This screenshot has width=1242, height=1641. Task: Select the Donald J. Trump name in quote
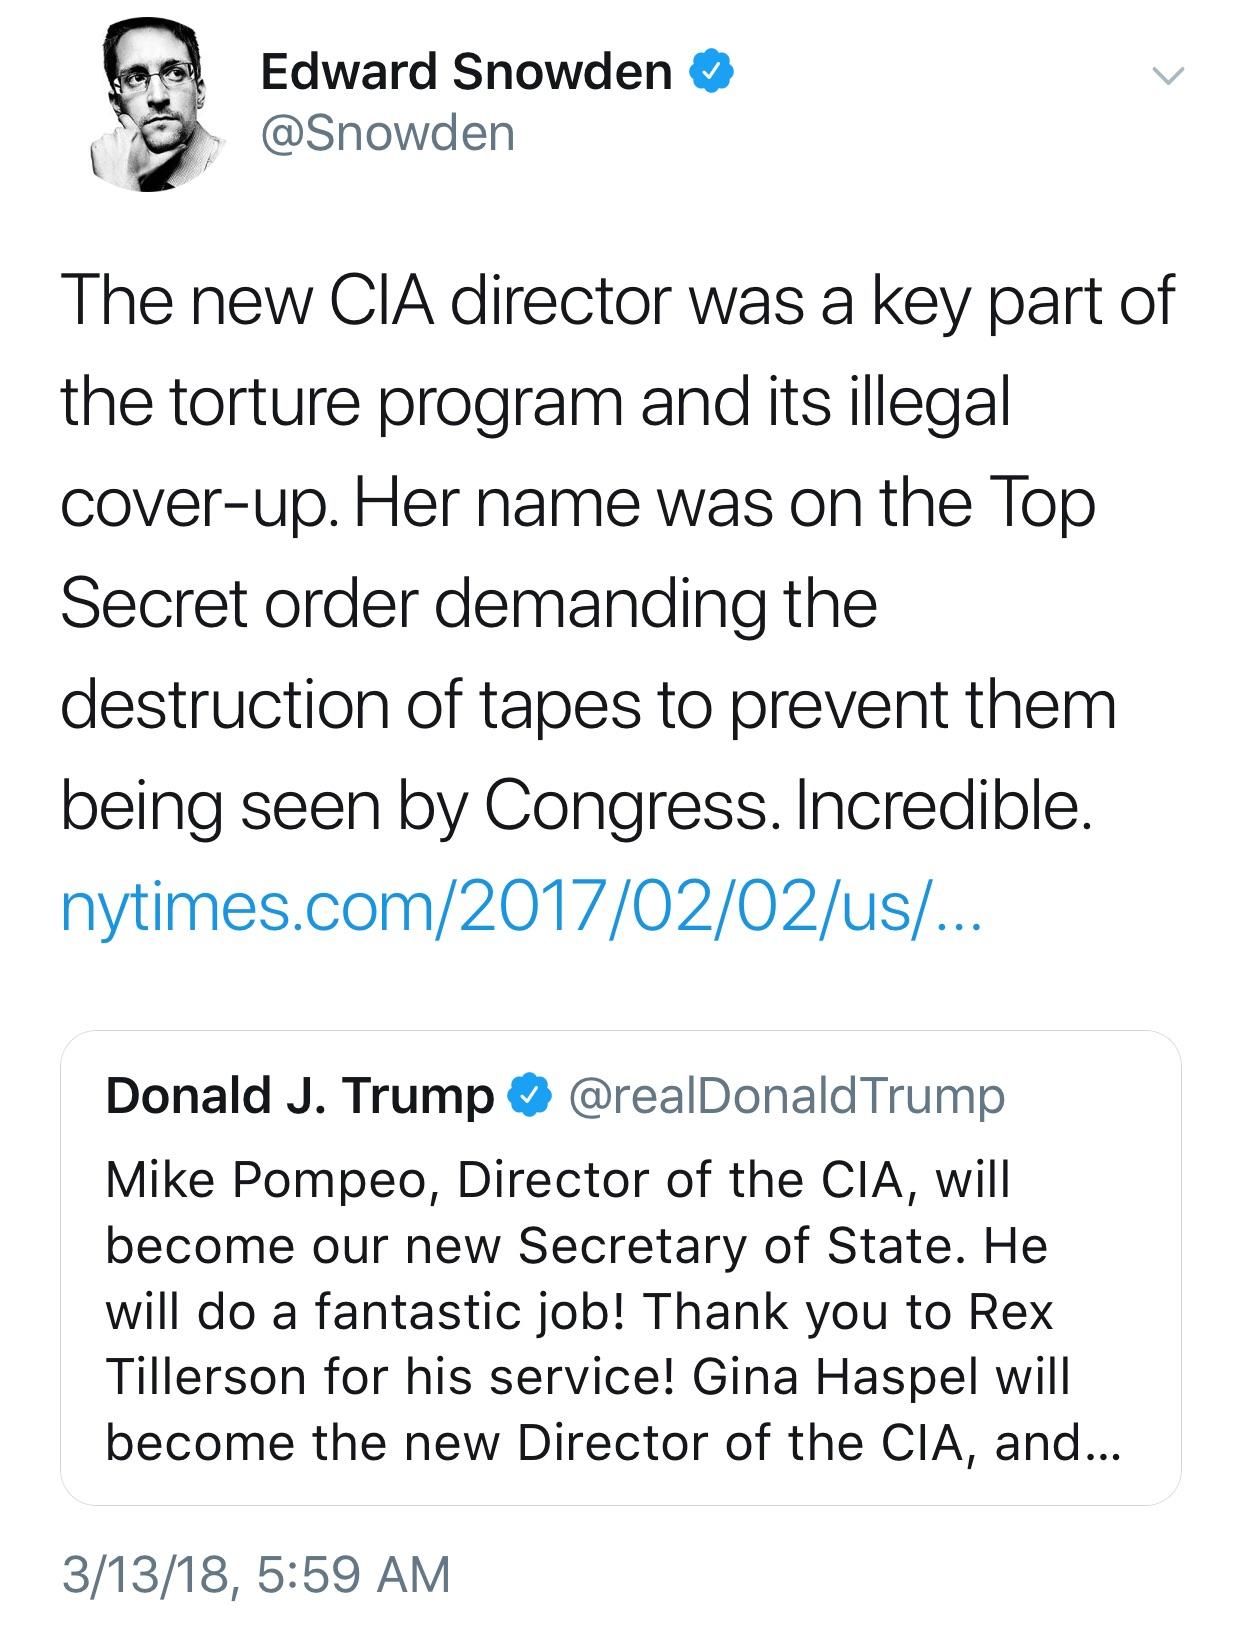299,1097
